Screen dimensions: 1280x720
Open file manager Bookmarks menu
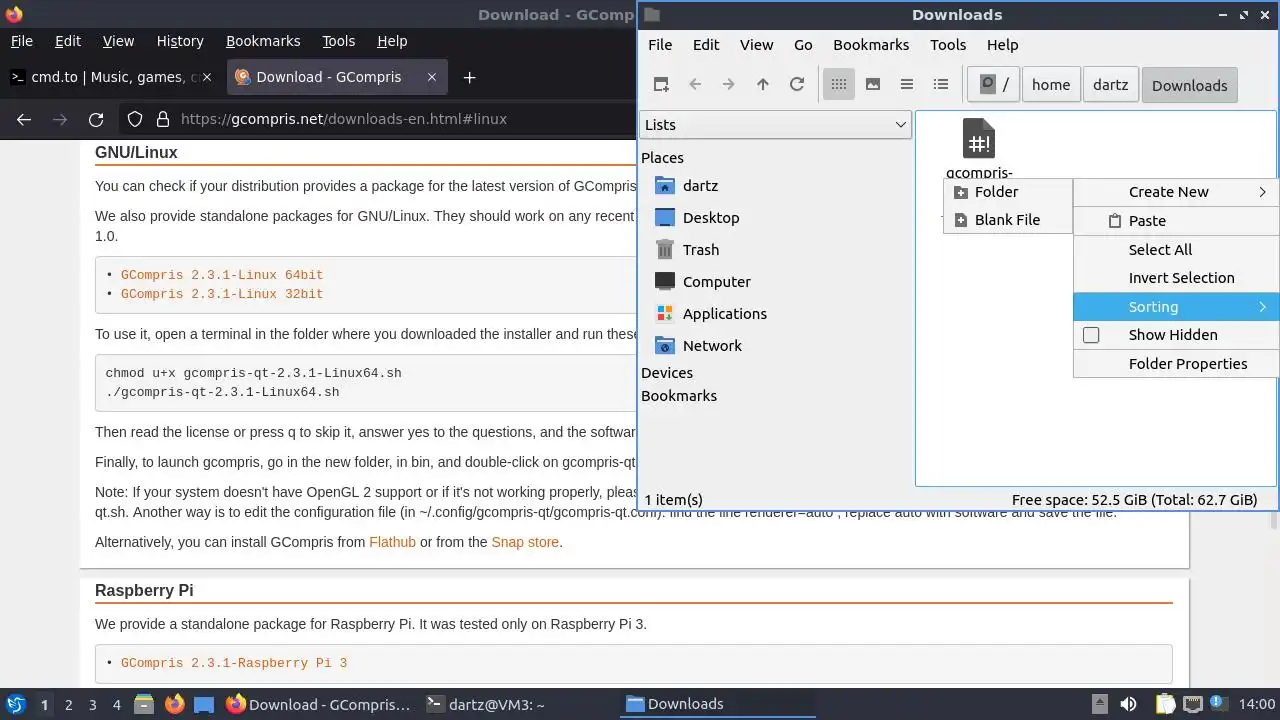click(x=871, y=45)
